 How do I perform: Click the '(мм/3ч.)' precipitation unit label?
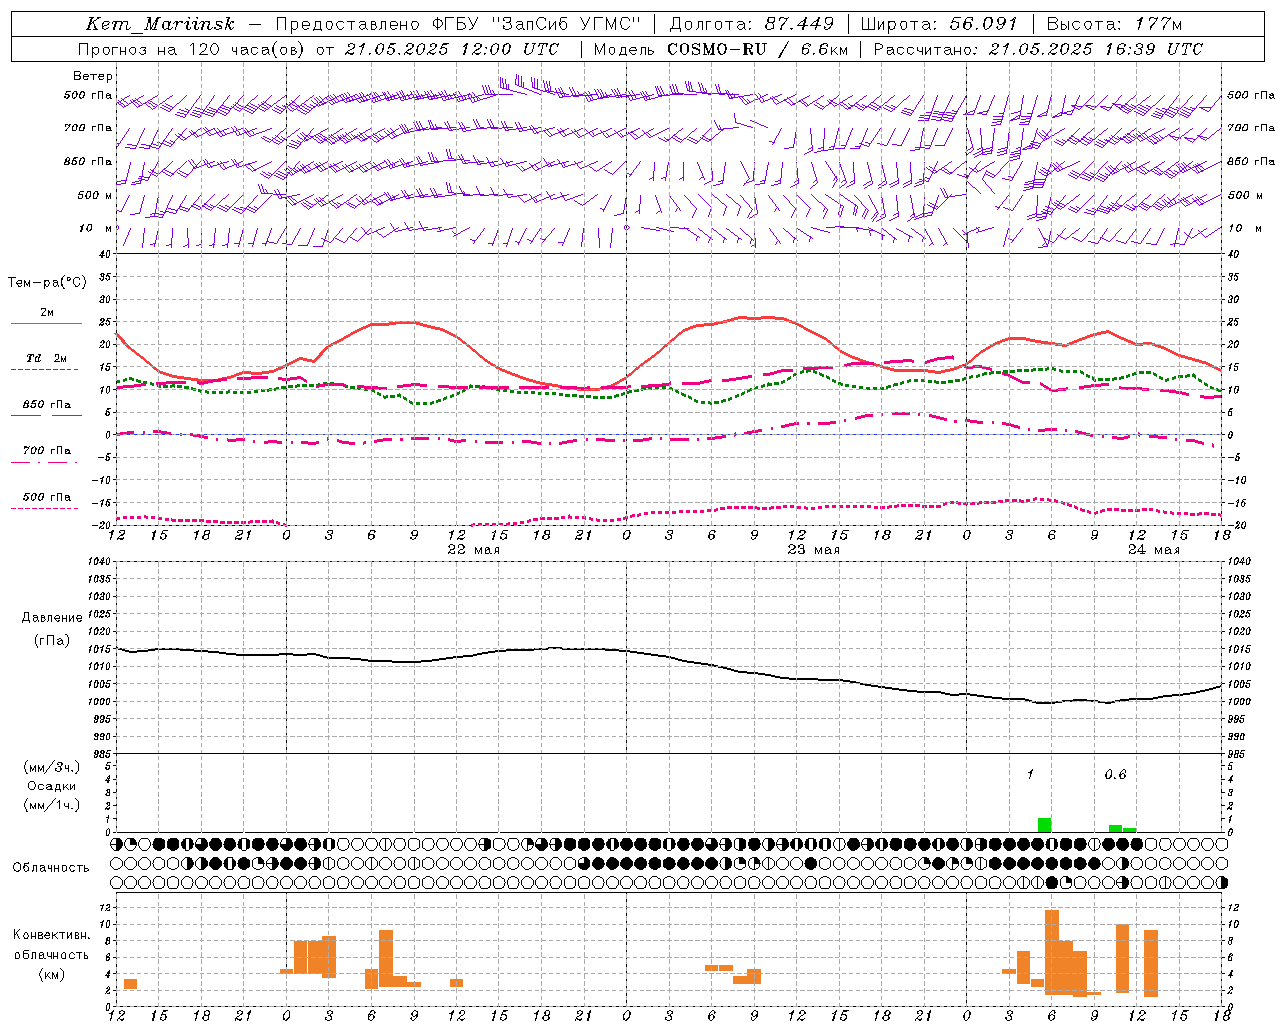tap(52, 767)
